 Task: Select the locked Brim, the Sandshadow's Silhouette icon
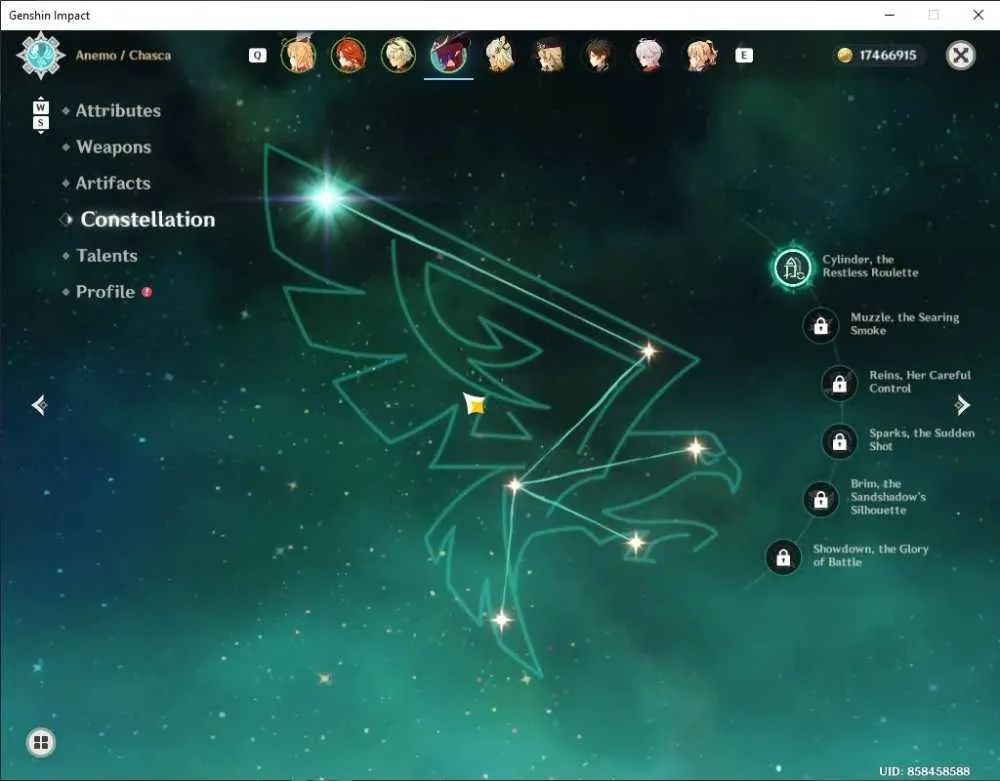(x=821, y=499)
